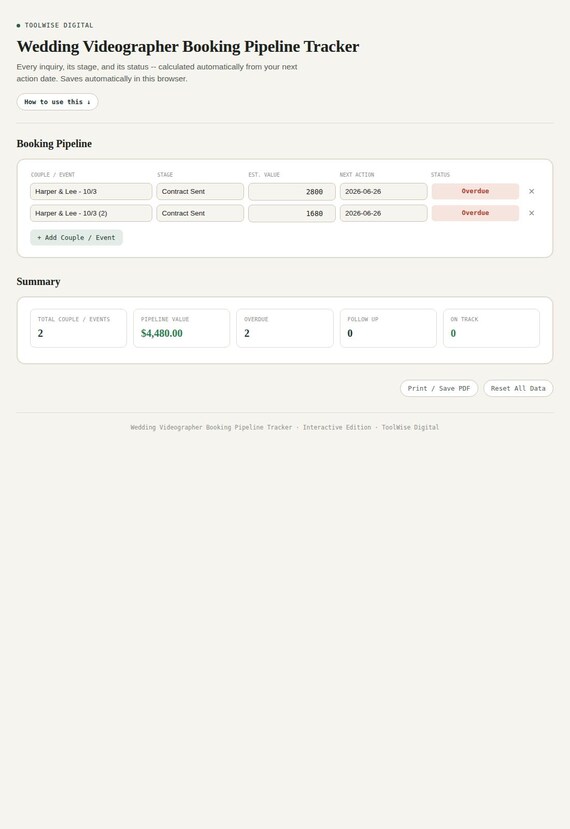Click the 'Stage' column header
Screen dimensions: 570x829
(165, 174)
